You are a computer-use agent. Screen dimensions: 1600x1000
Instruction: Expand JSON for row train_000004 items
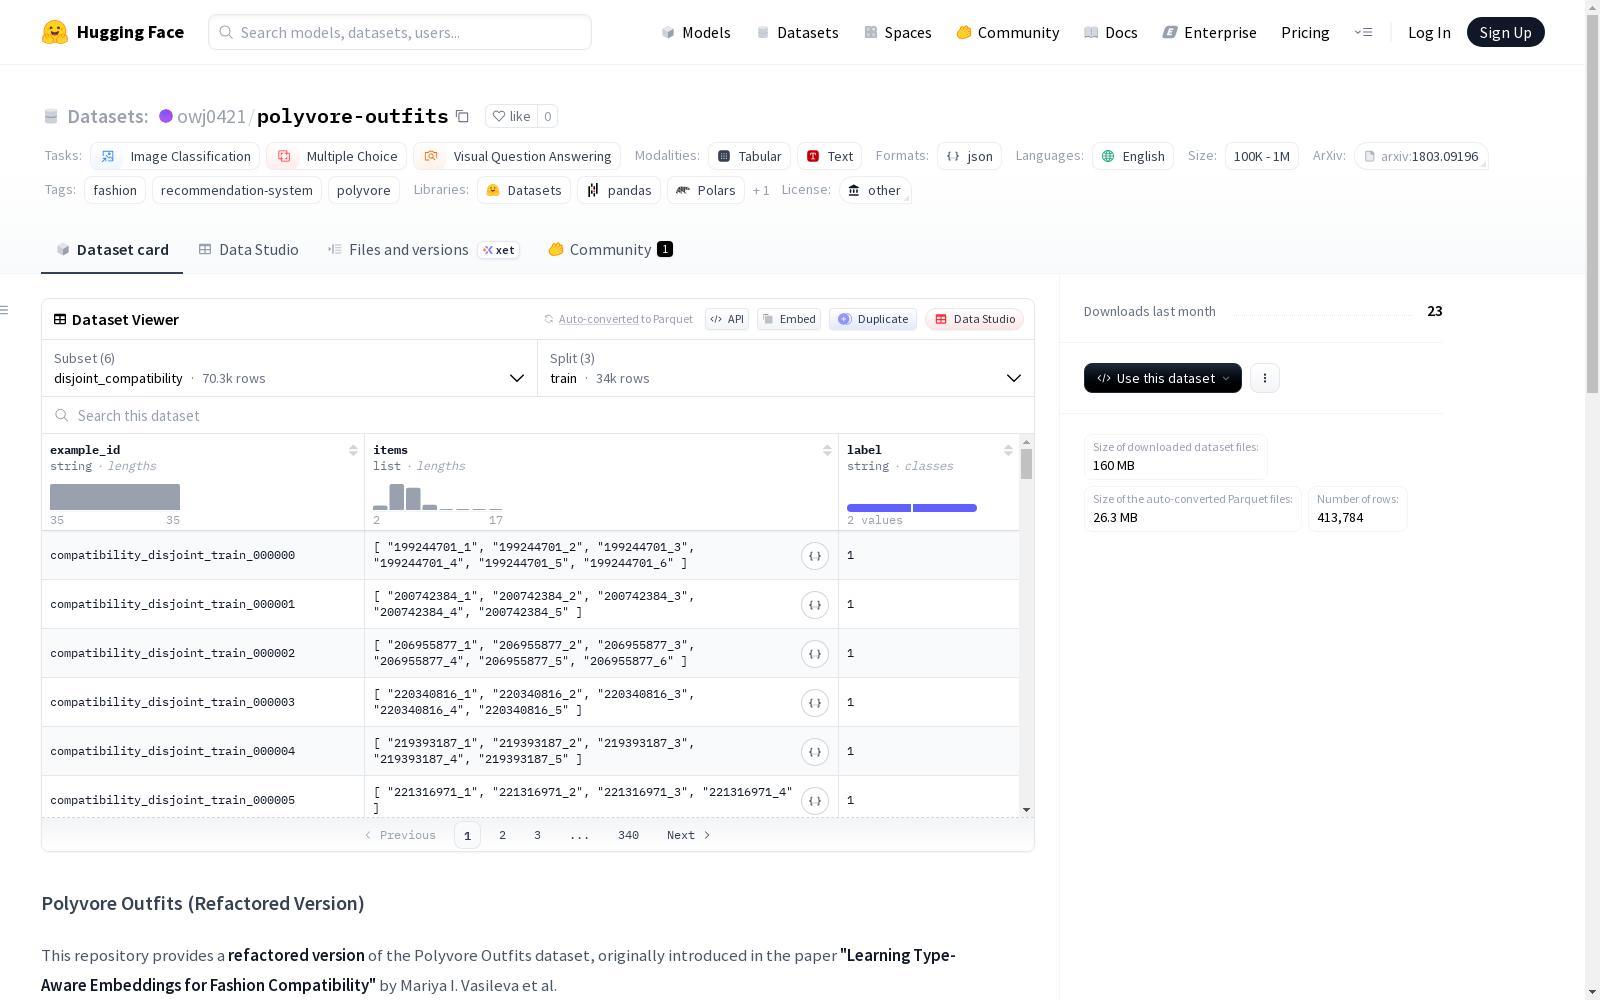tap(815, 752)
